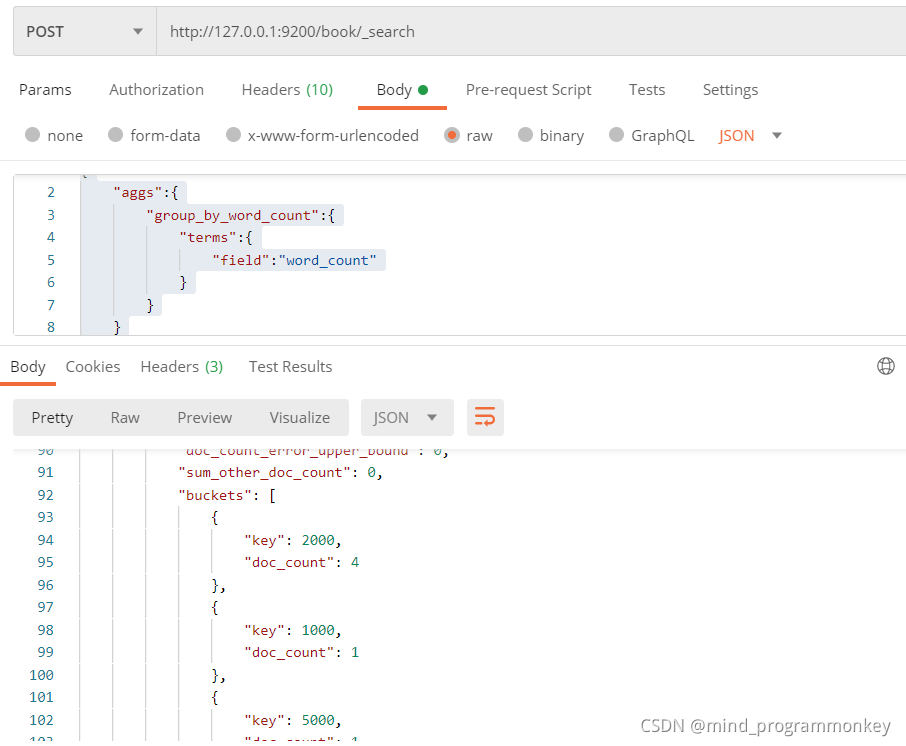Choose x-www-form-urlencoded body type
Screen dimensions: 906x746
(x=233, y=135)
